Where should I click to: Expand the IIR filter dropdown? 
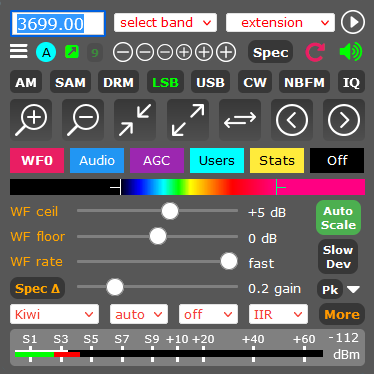click(278, 314)
